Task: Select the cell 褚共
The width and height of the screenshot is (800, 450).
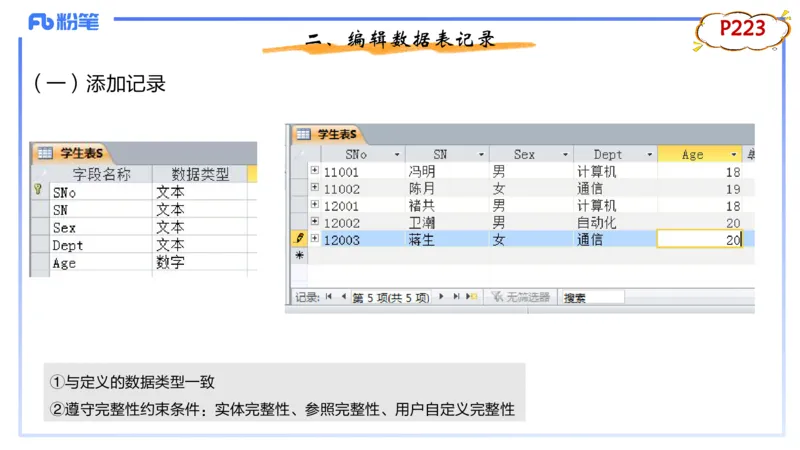Action: pyautogui.click(x=447, y=206)
